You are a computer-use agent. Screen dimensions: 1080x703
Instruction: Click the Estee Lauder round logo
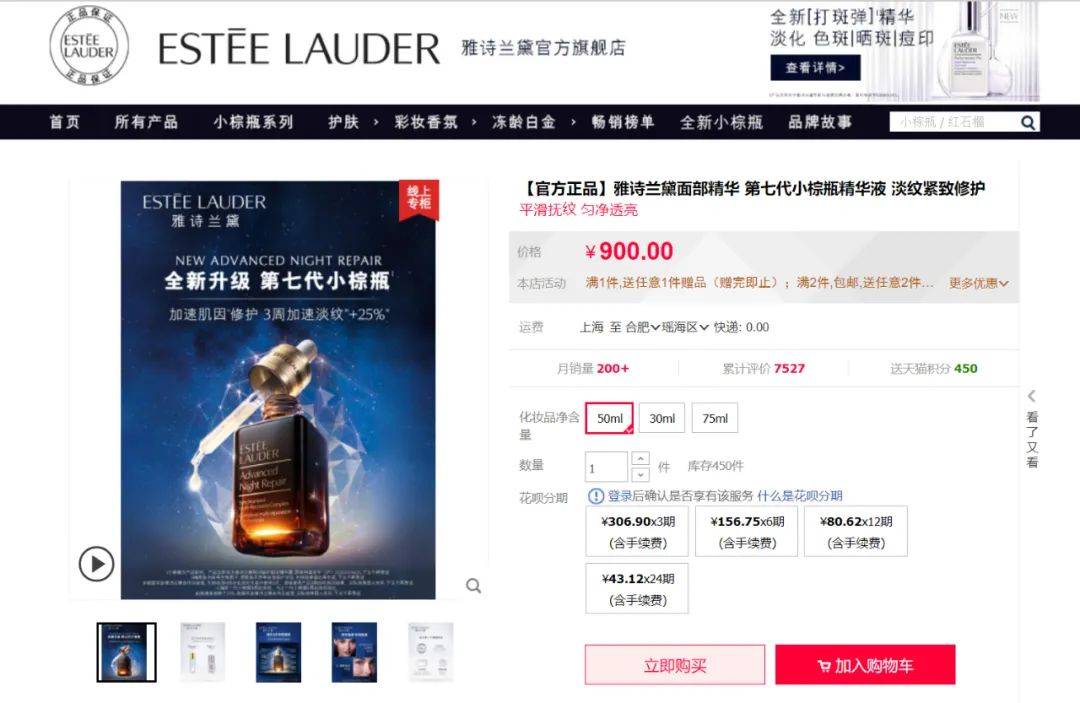(x=89, y=46)
